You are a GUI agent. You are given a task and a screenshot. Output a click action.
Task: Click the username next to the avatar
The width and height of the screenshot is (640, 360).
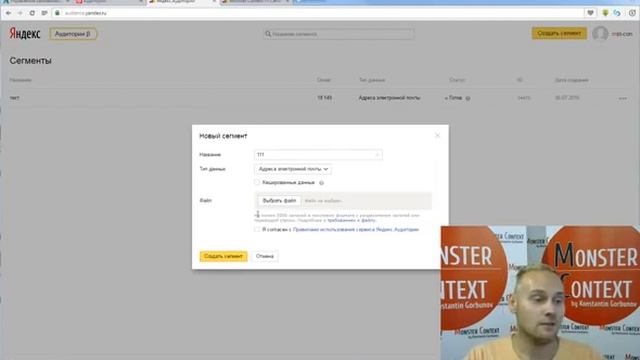[x=622, y=34]
